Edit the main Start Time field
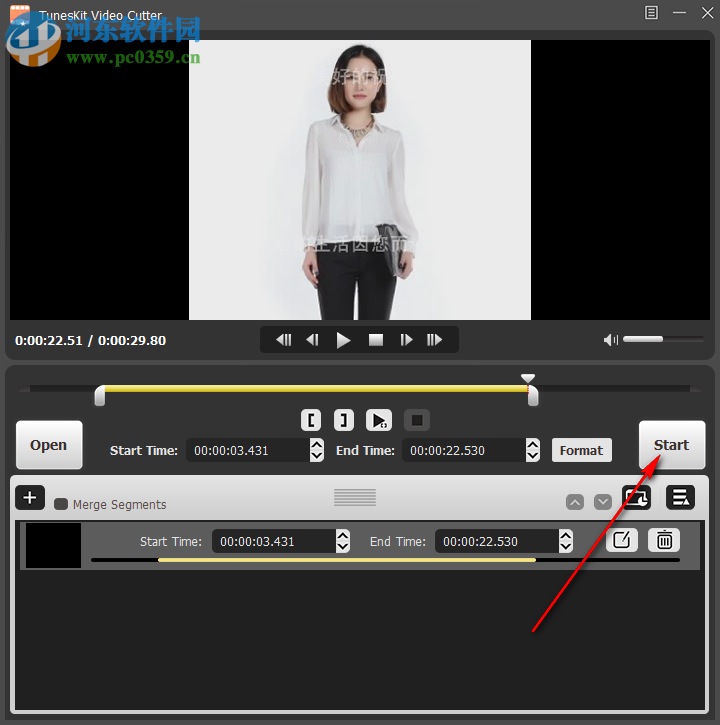This screenshot has height=725, width=720. coord(248,450)
